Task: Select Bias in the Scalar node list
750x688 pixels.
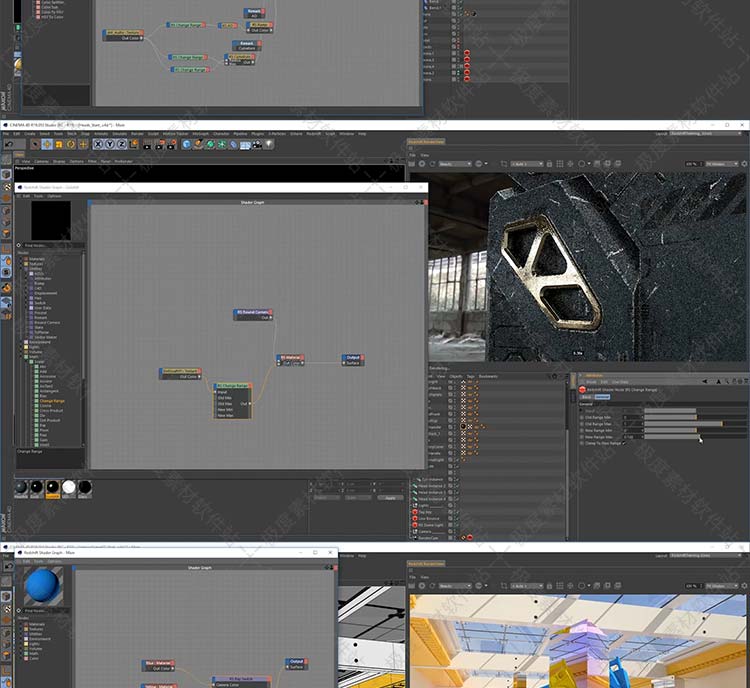Action: 44,396
